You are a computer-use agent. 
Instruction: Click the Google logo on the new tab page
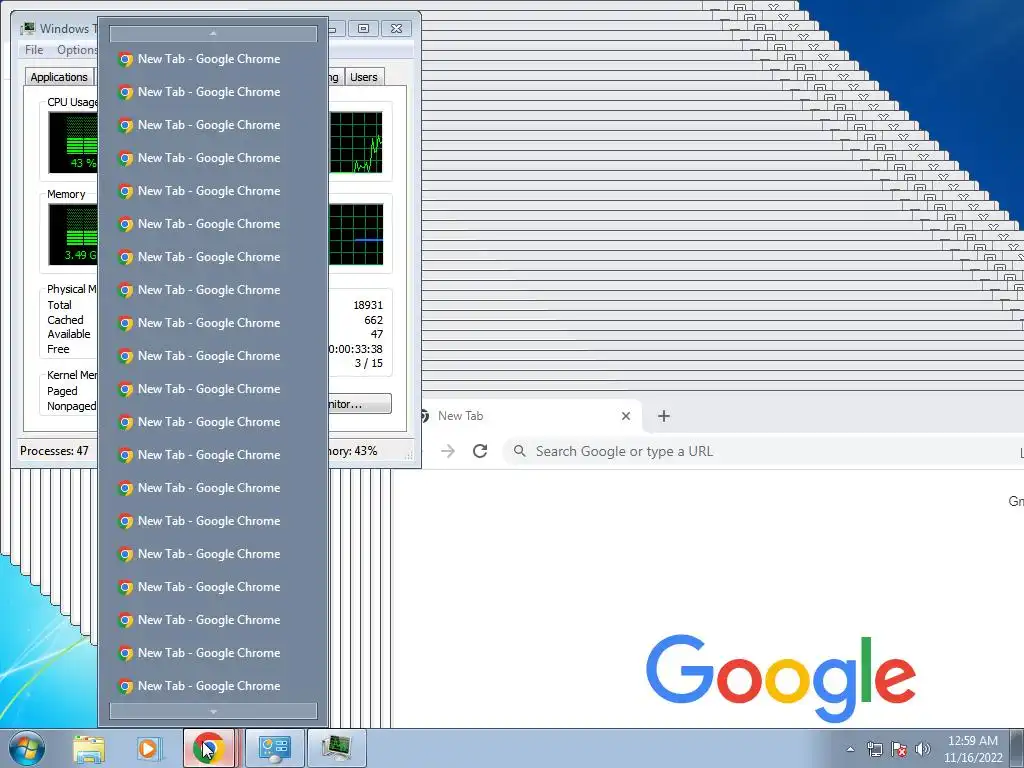[780, 678]
